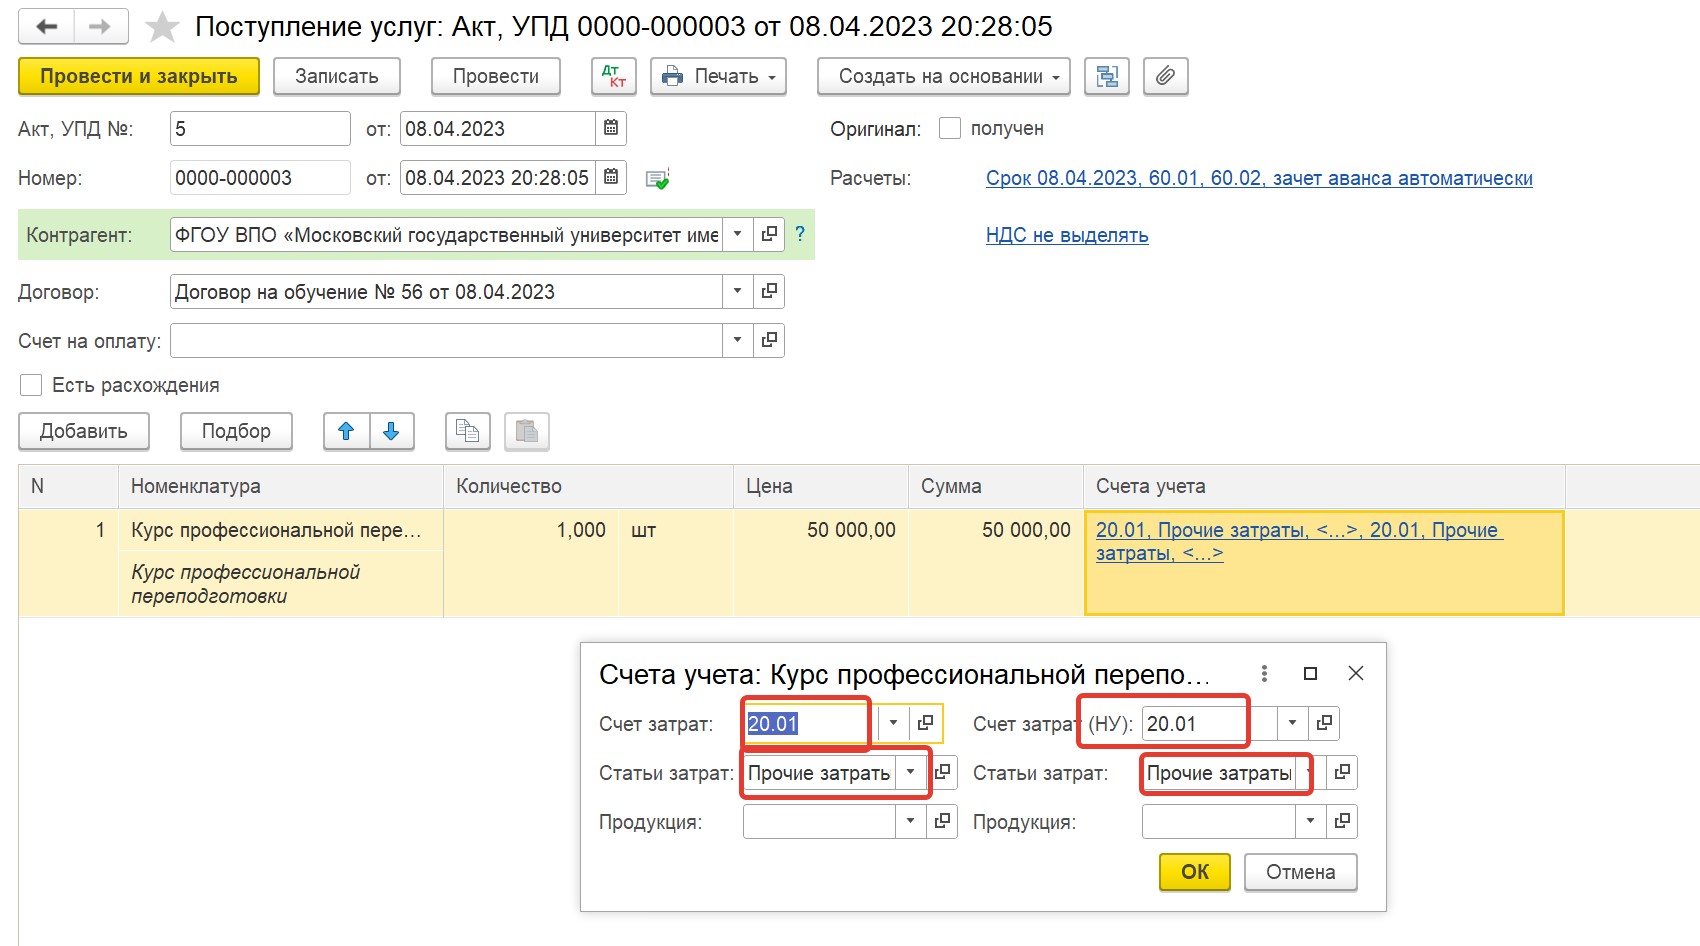Open the document structure icon in the toolbar

pyautogui.click(x=1107, y=76)
